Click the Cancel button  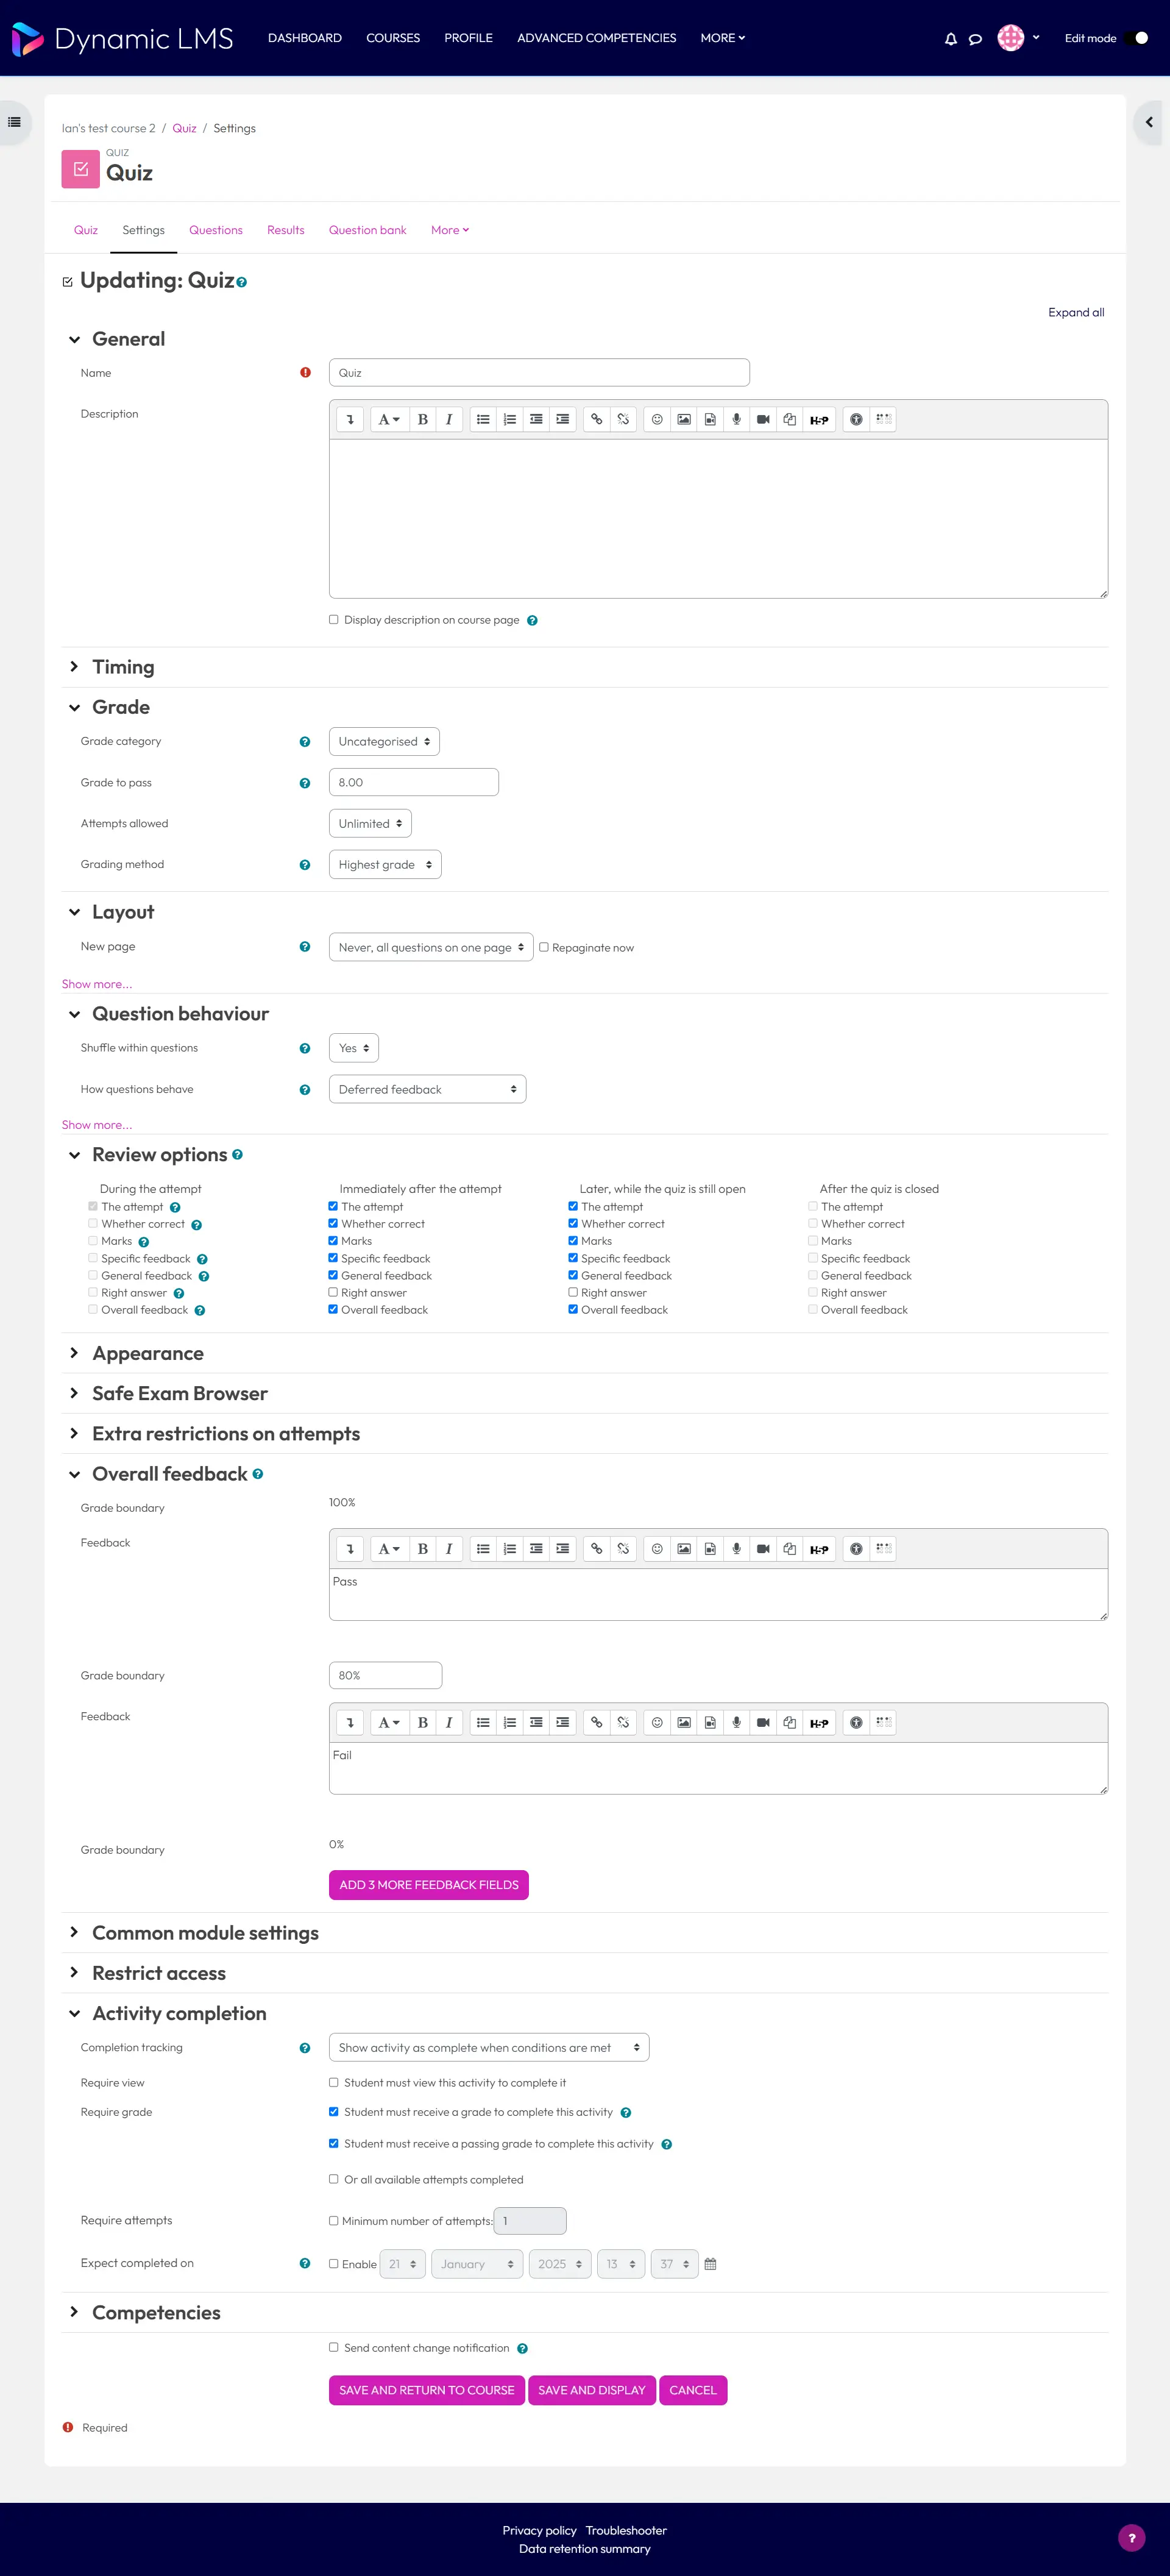[x=693, y=2390]
